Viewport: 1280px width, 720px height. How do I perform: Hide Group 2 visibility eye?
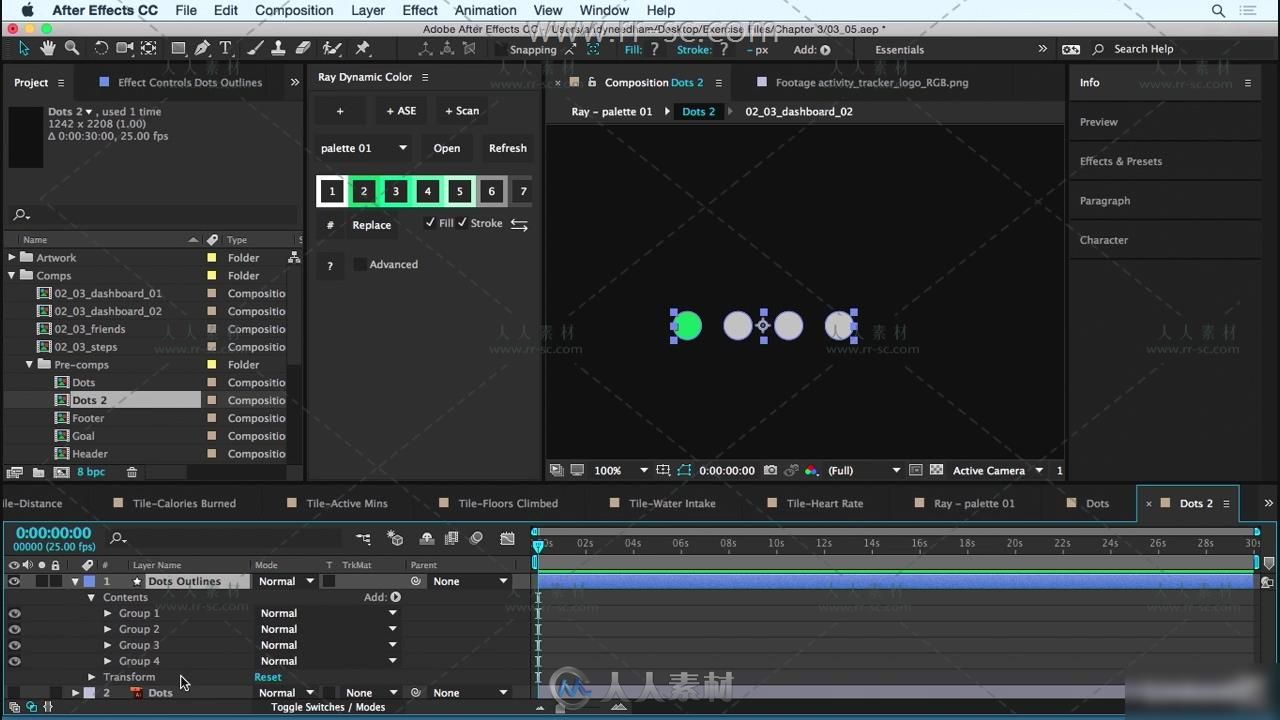click(14, 629)
